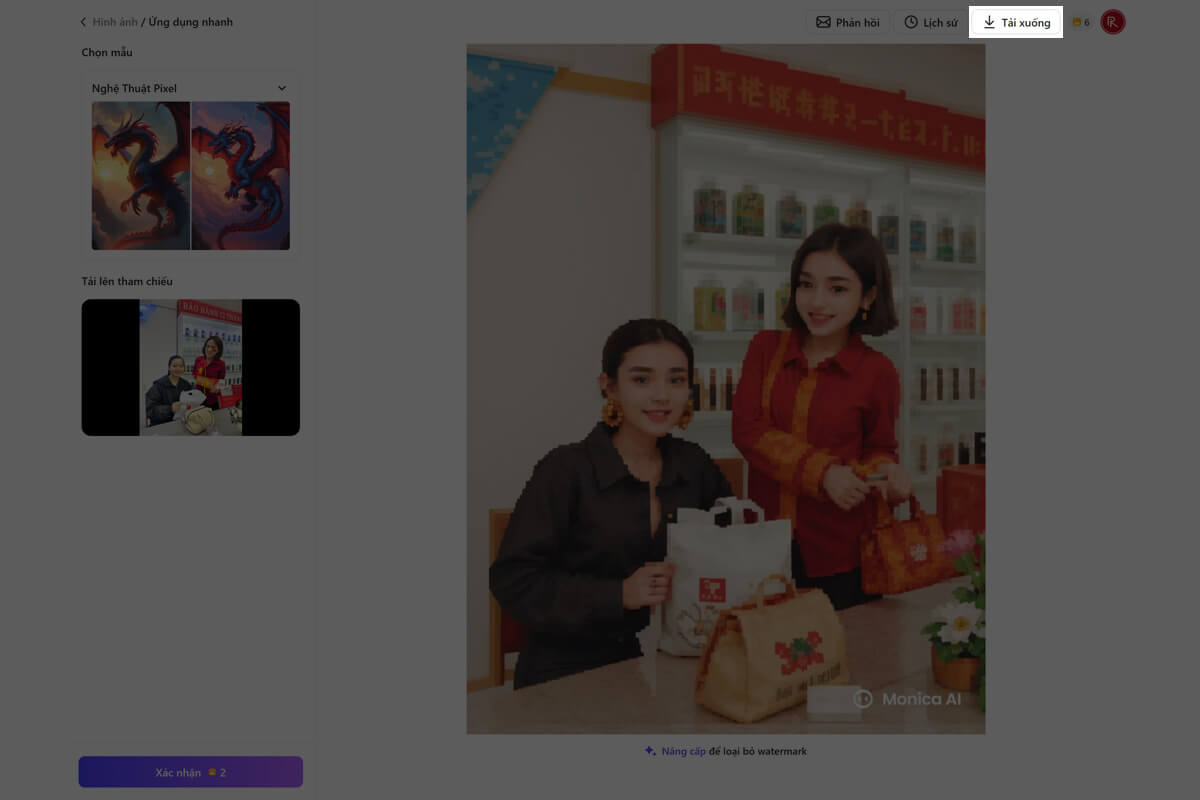This screenshot has height=800, width=1200.
Task: Click the sparkle icon next to Nâng cấp
Action: (650, 751)
